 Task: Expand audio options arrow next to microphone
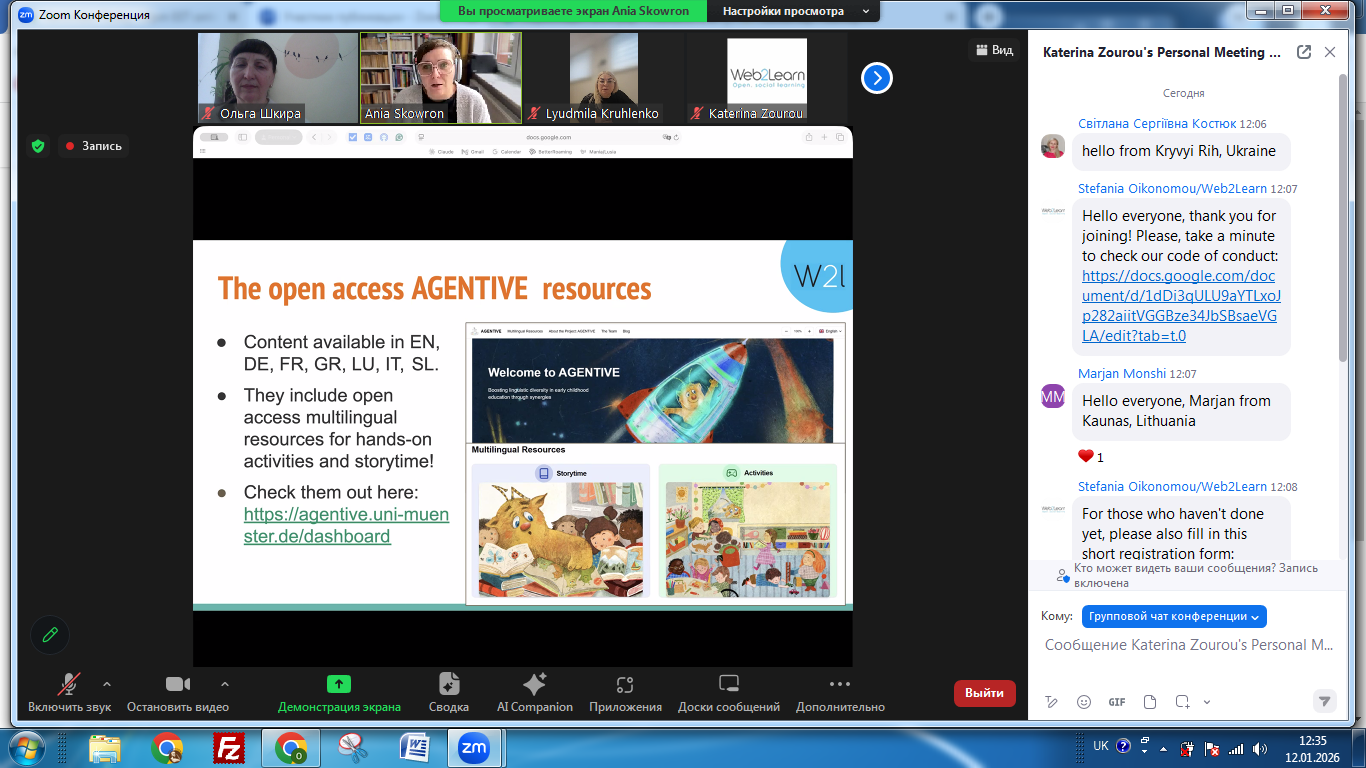click(x=107, y=684)
